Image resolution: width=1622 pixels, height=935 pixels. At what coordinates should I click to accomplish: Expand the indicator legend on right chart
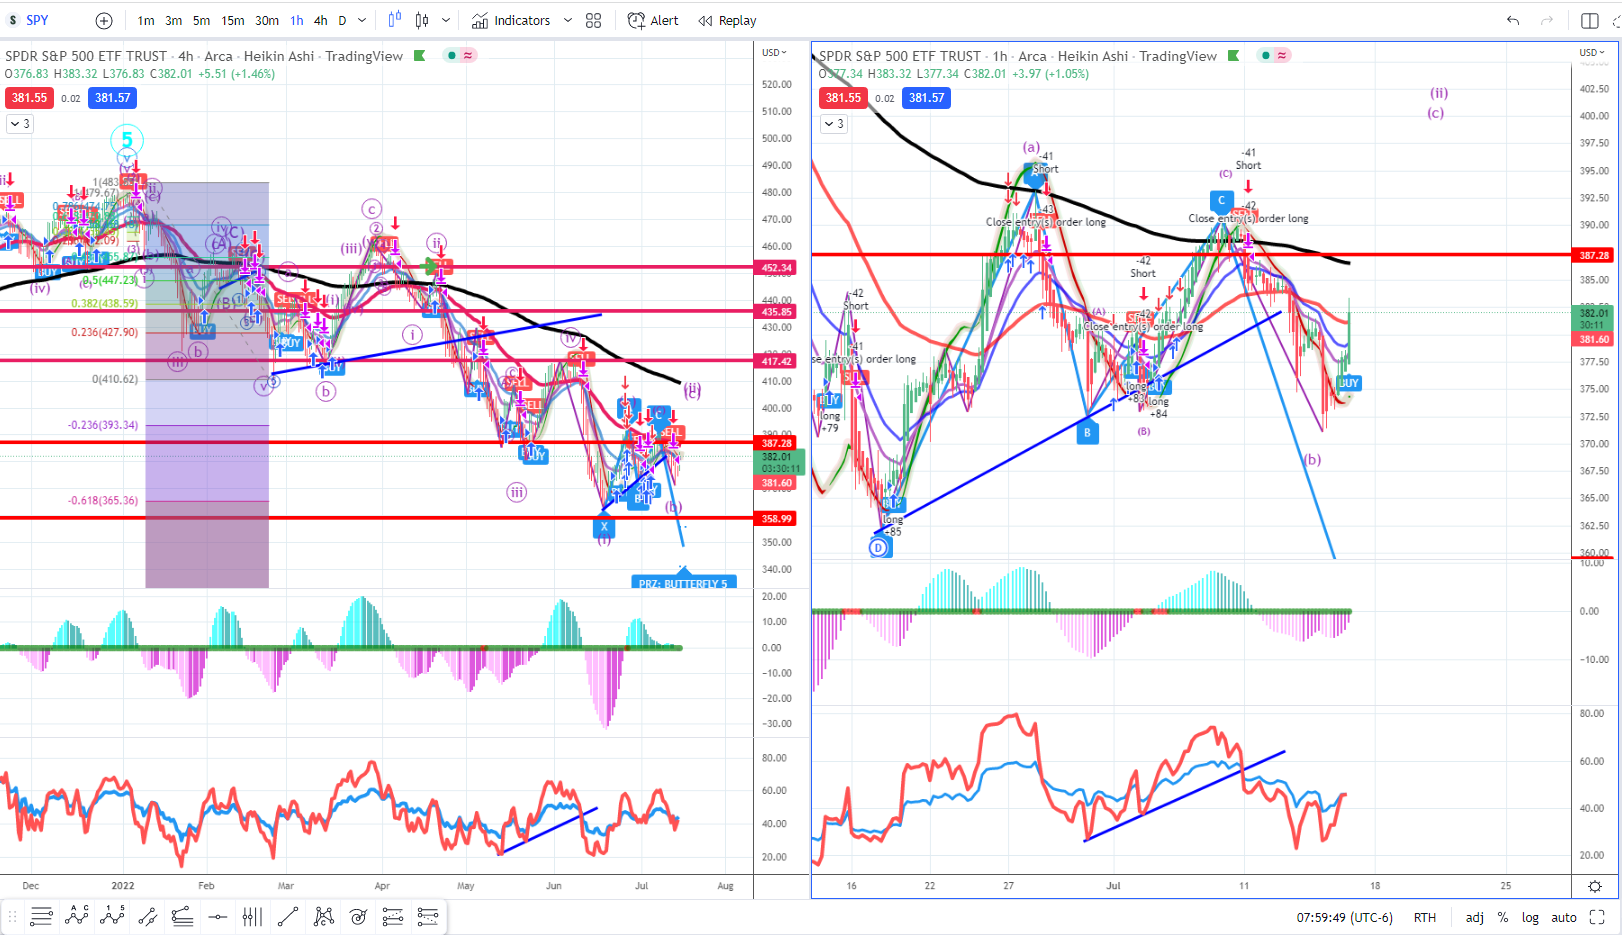(834, 124)
